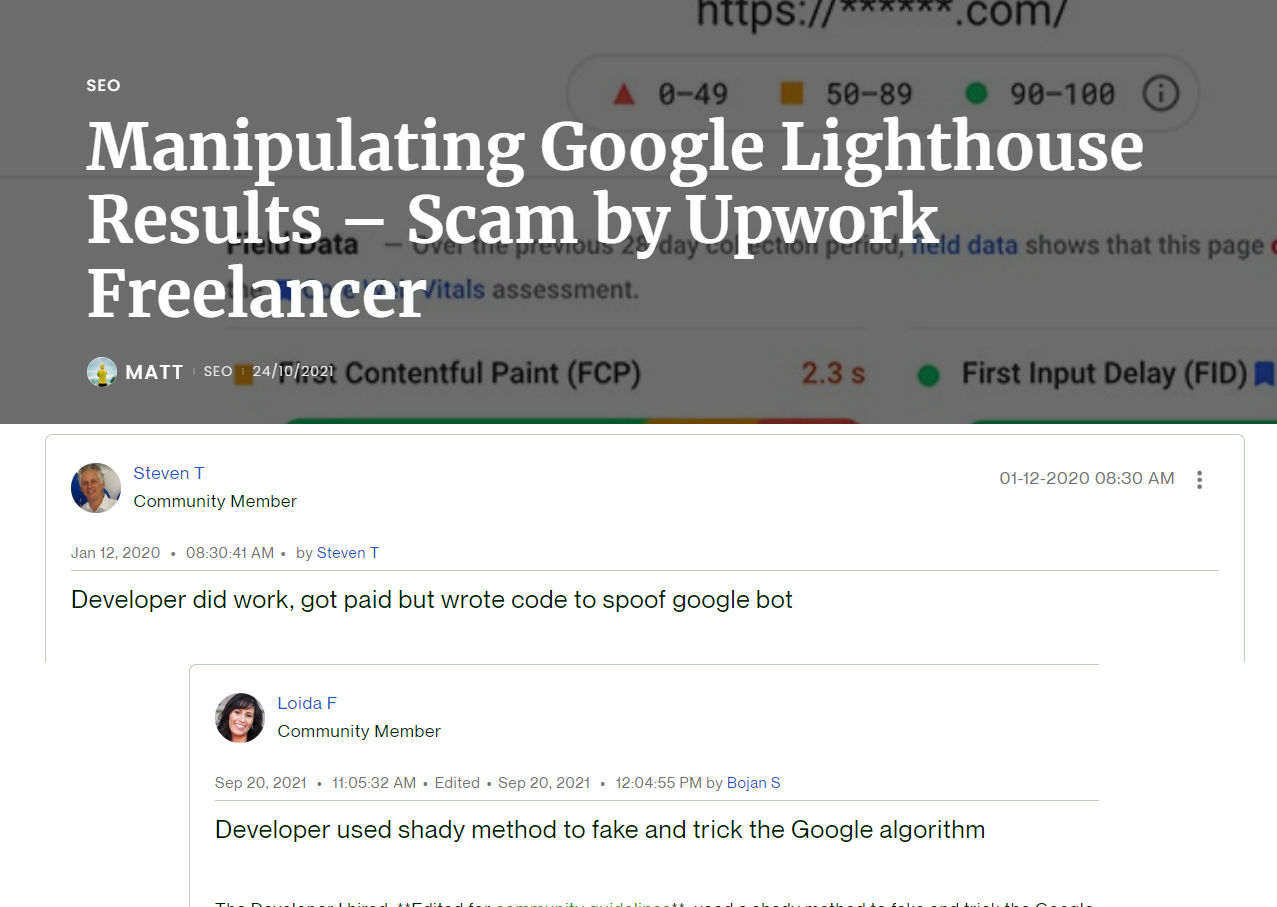
Task: Click the post title 'Developer did work, got paid'
Action: coord(432,600)
